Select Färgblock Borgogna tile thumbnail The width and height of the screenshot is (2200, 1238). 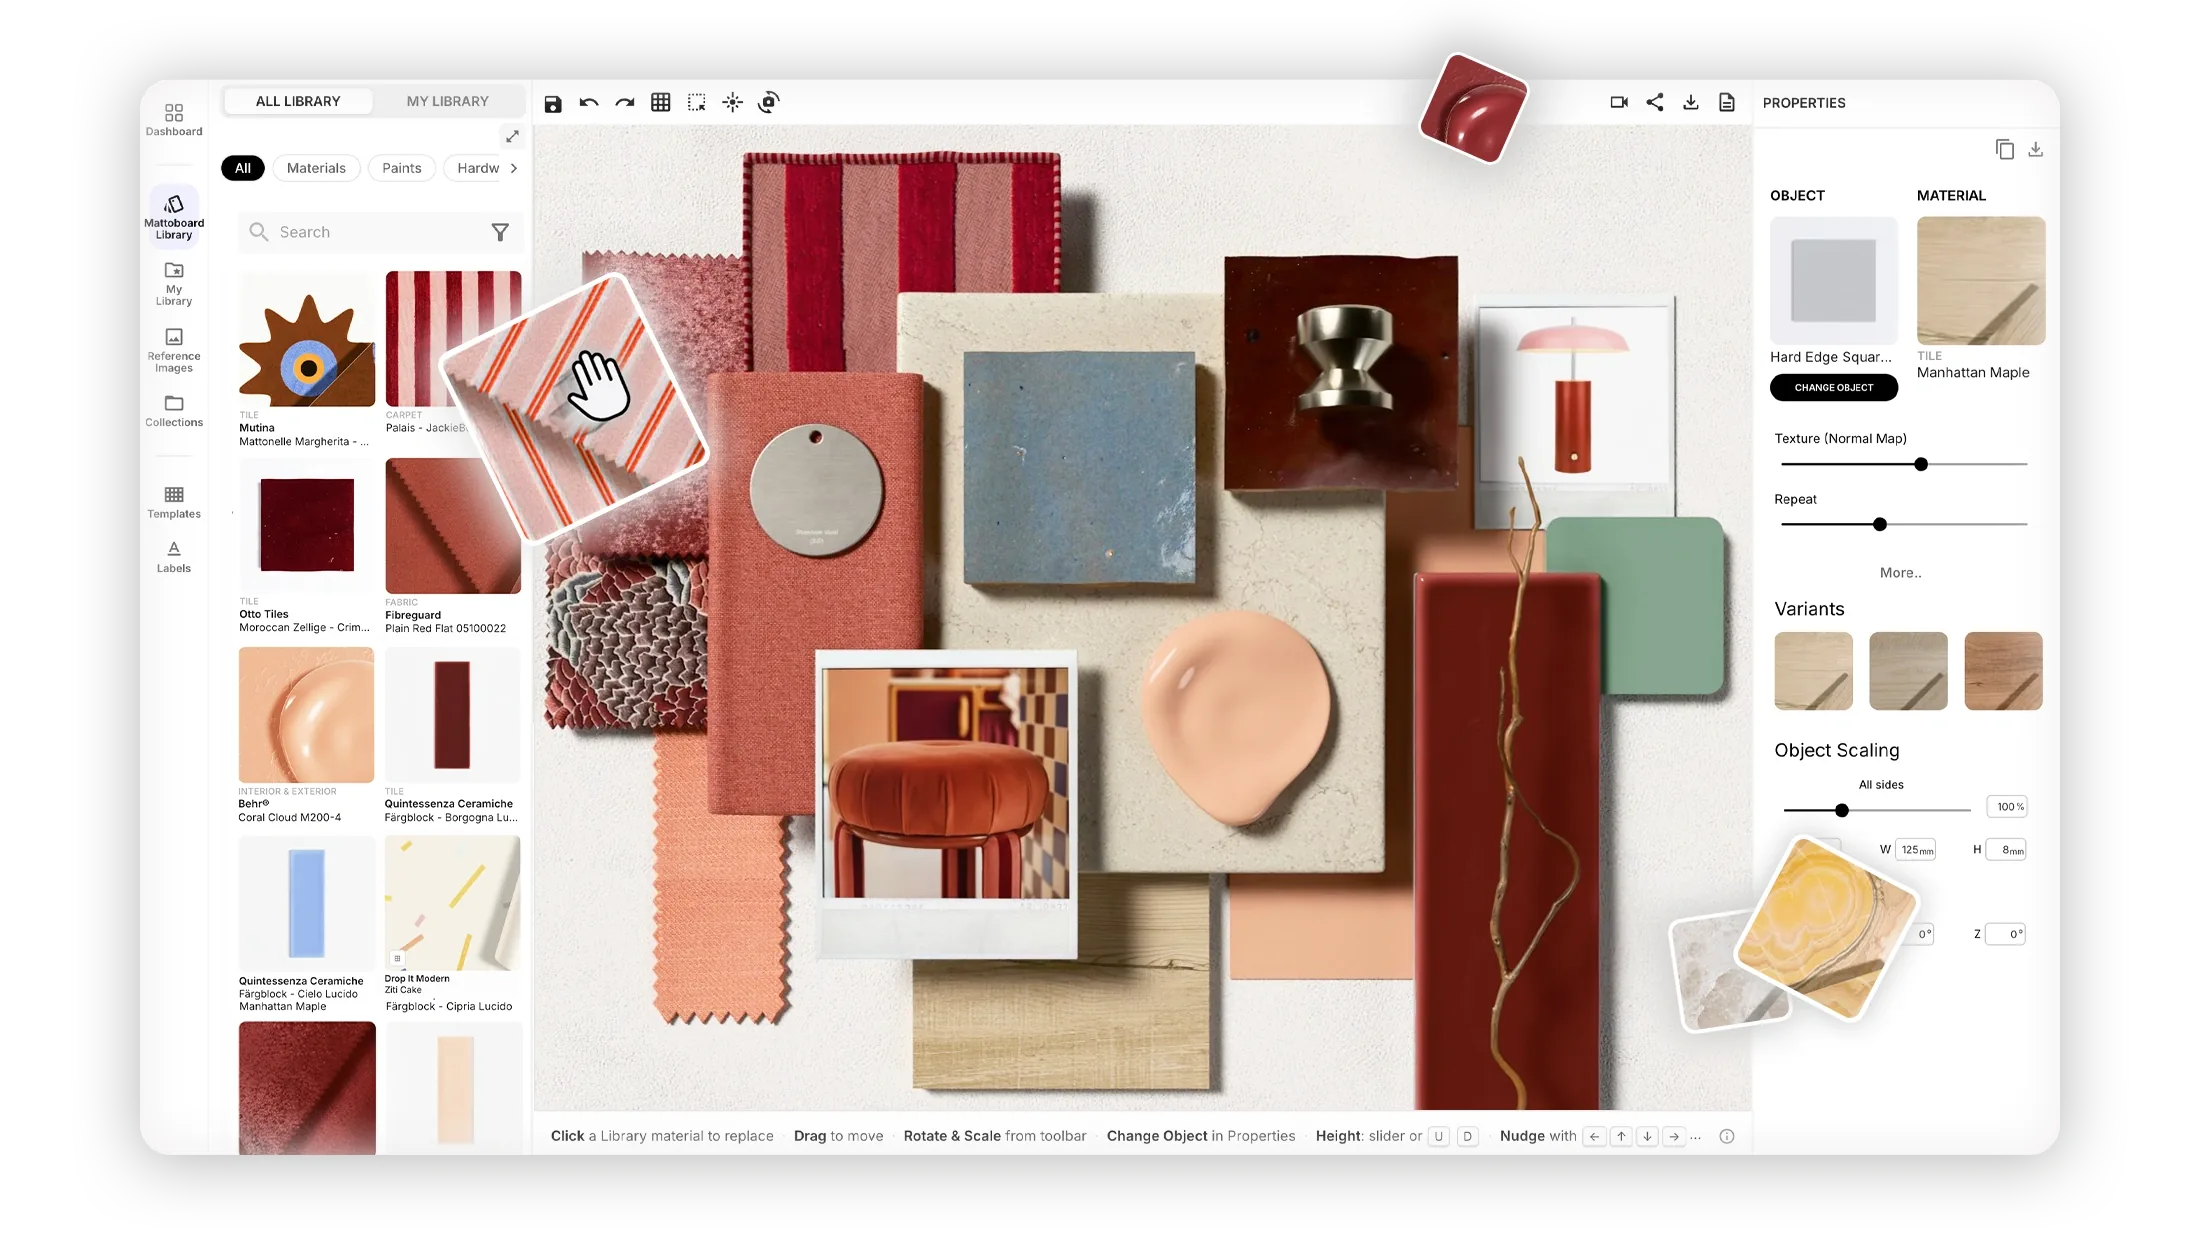coord(453,715)
